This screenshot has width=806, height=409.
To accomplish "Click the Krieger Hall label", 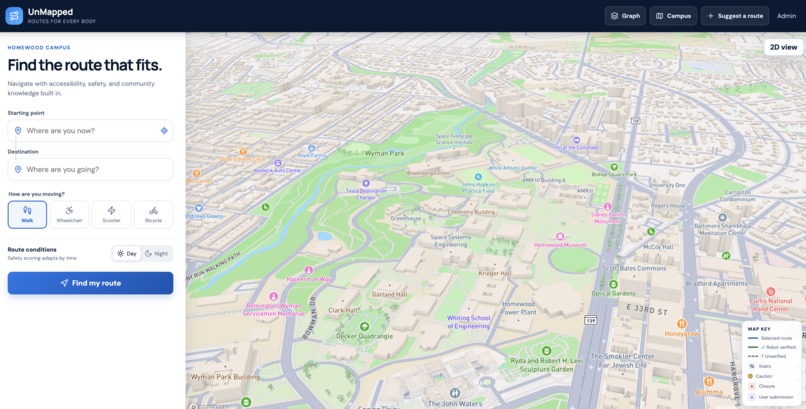I will coord(495,273).
